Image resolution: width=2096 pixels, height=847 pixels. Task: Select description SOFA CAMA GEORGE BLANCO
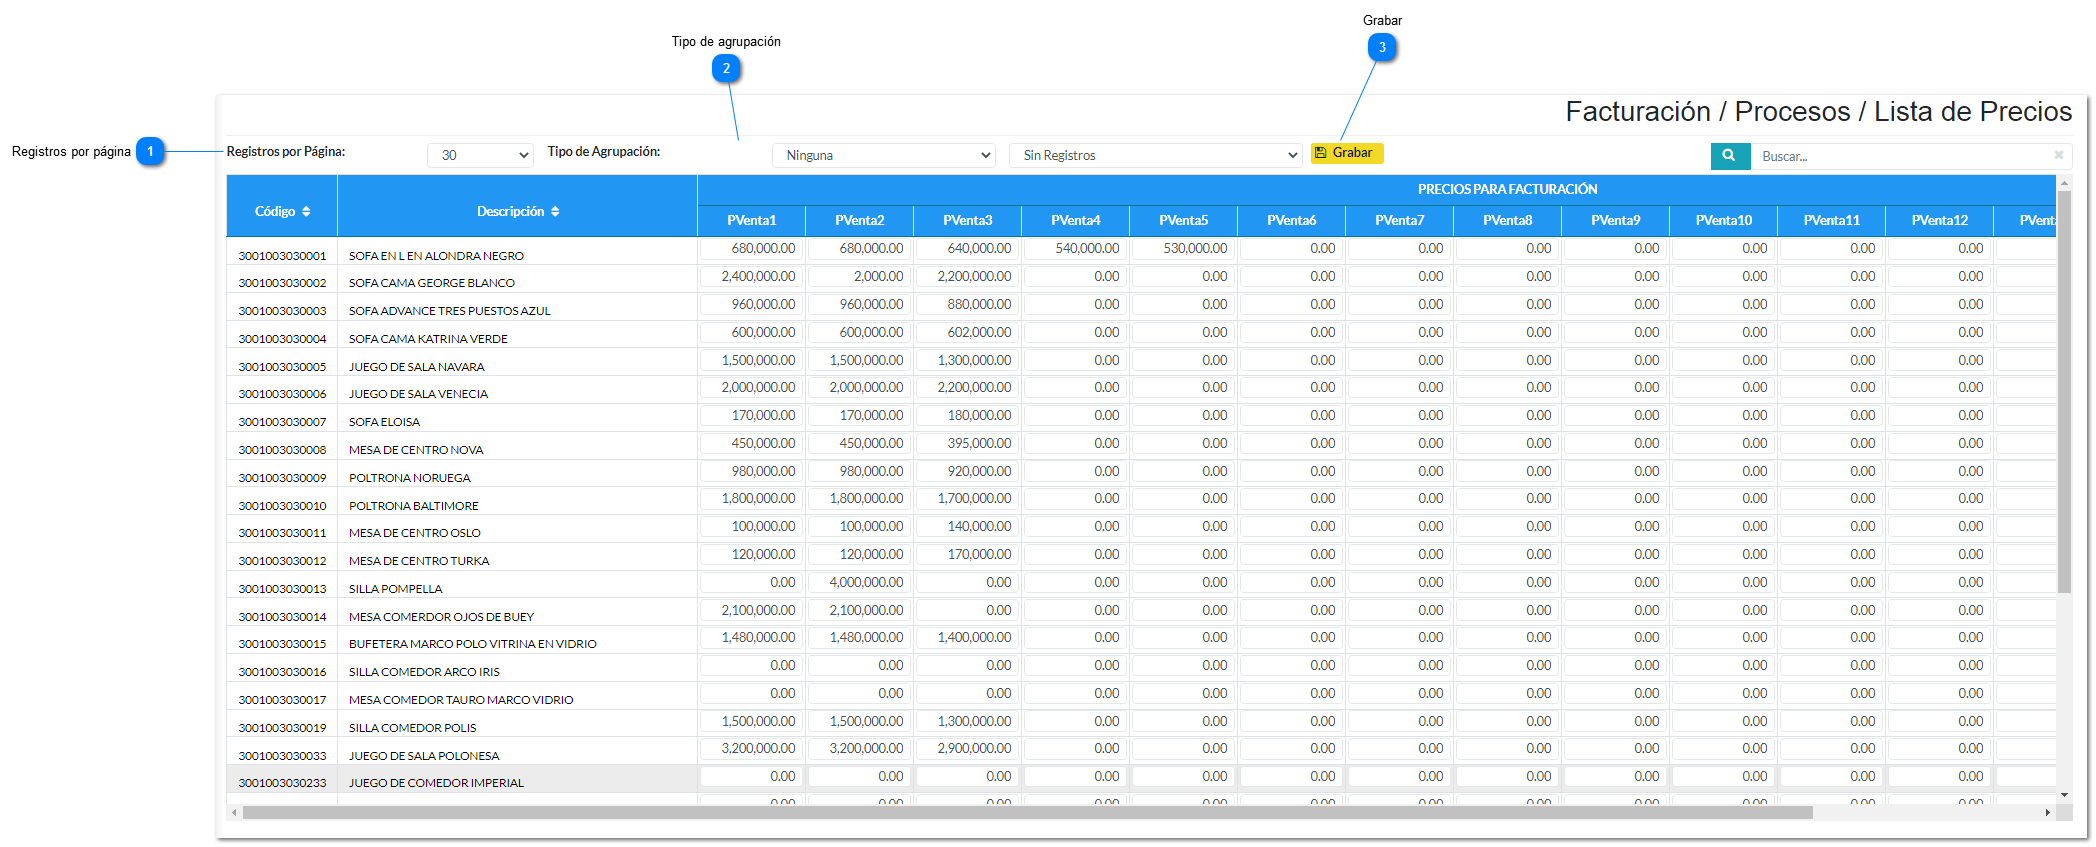[x=432, y=283]
